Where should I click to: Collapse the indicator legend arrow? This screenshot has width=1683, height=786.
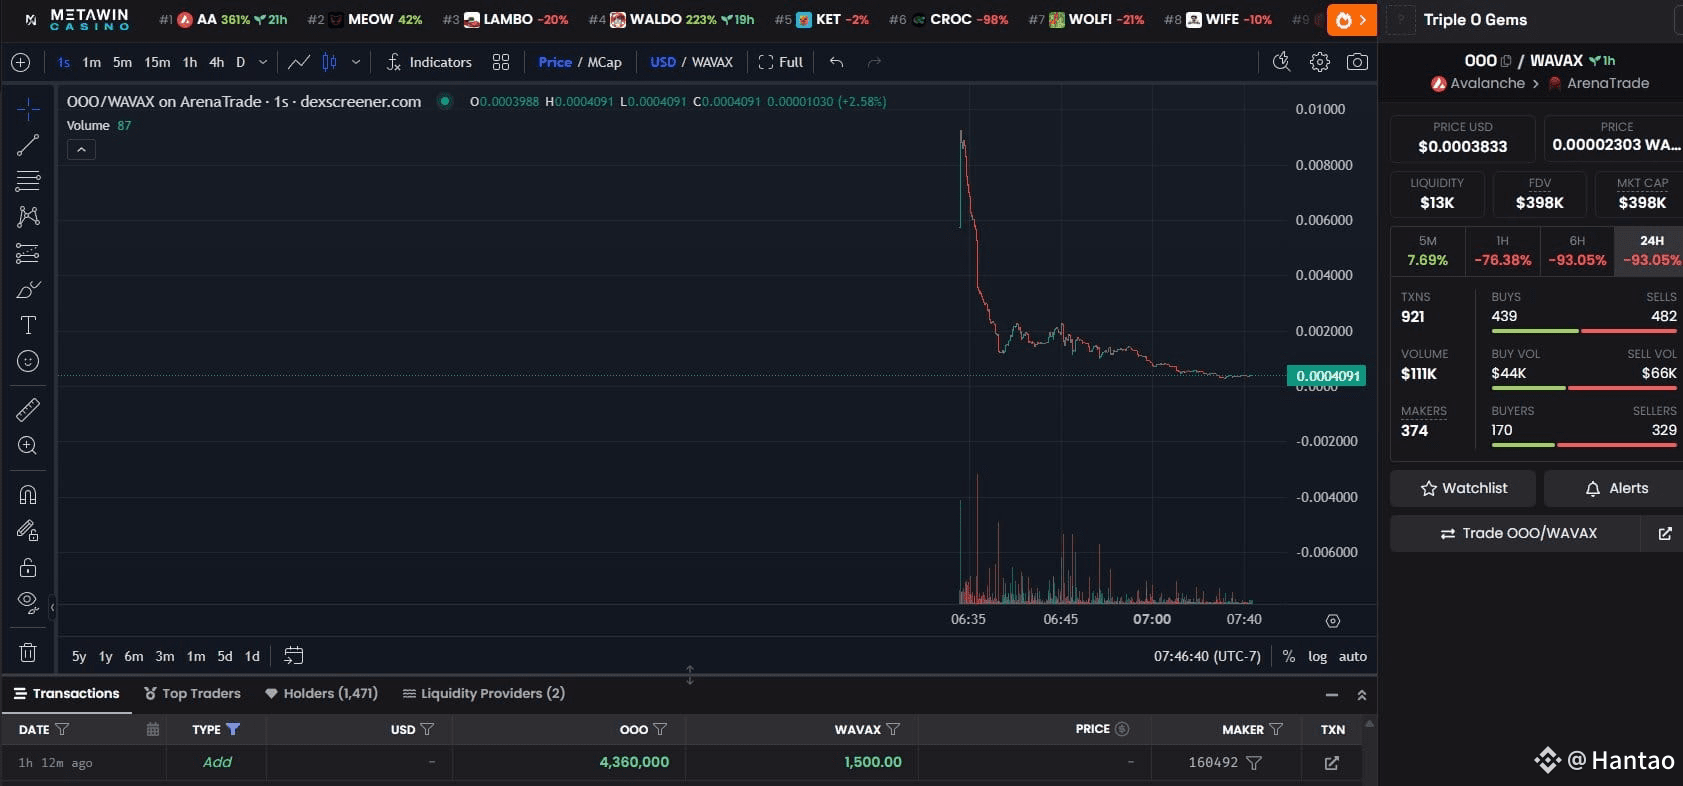(x=81, y=150)
